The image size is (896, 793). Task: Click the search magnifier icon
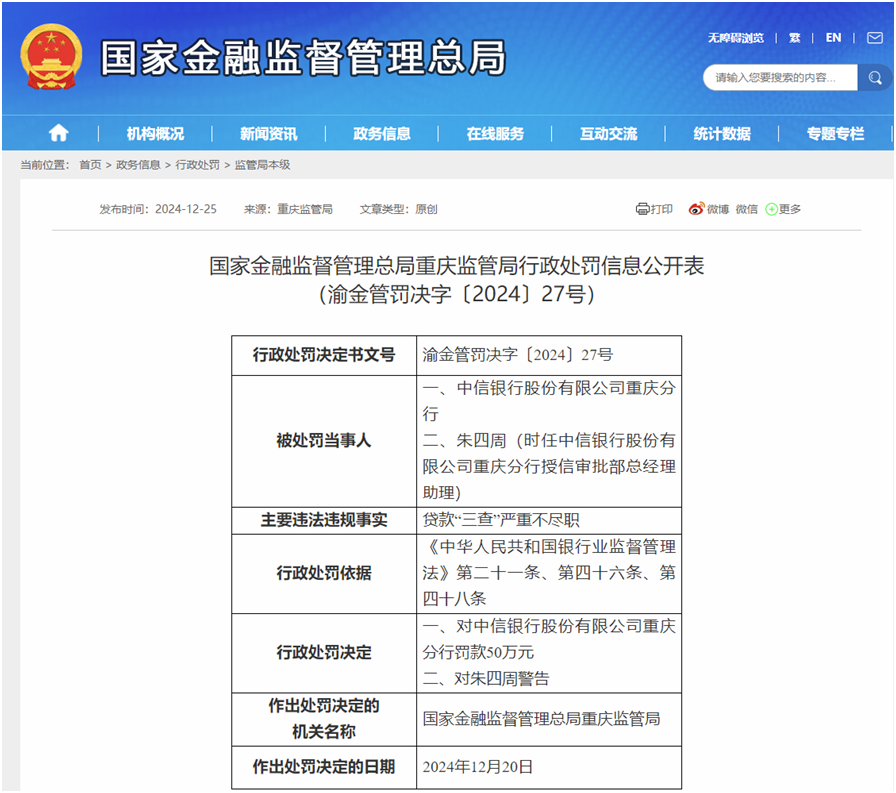pos(875,77)
